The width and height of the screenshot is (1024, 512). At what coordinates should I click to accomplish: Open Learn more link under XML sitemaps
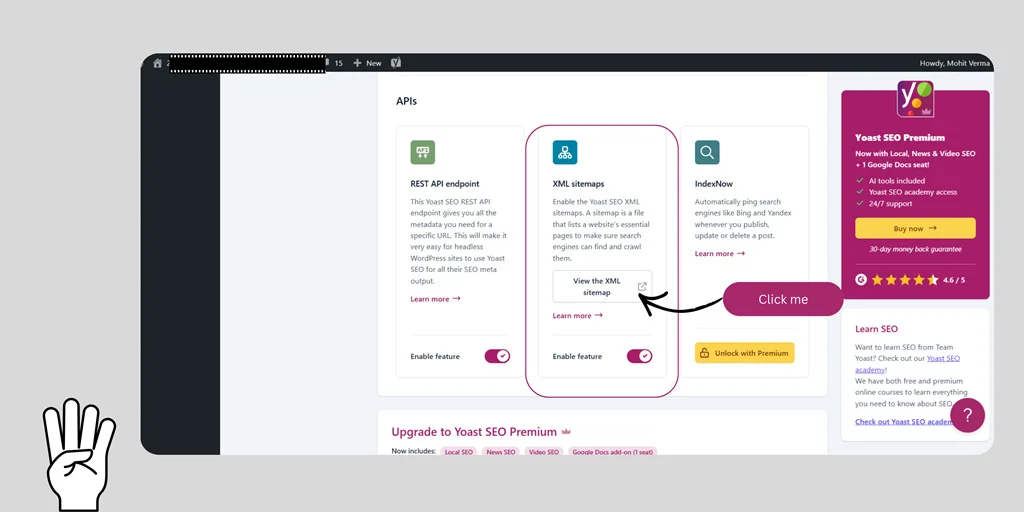pyautogui.click(x=577, y=316)
